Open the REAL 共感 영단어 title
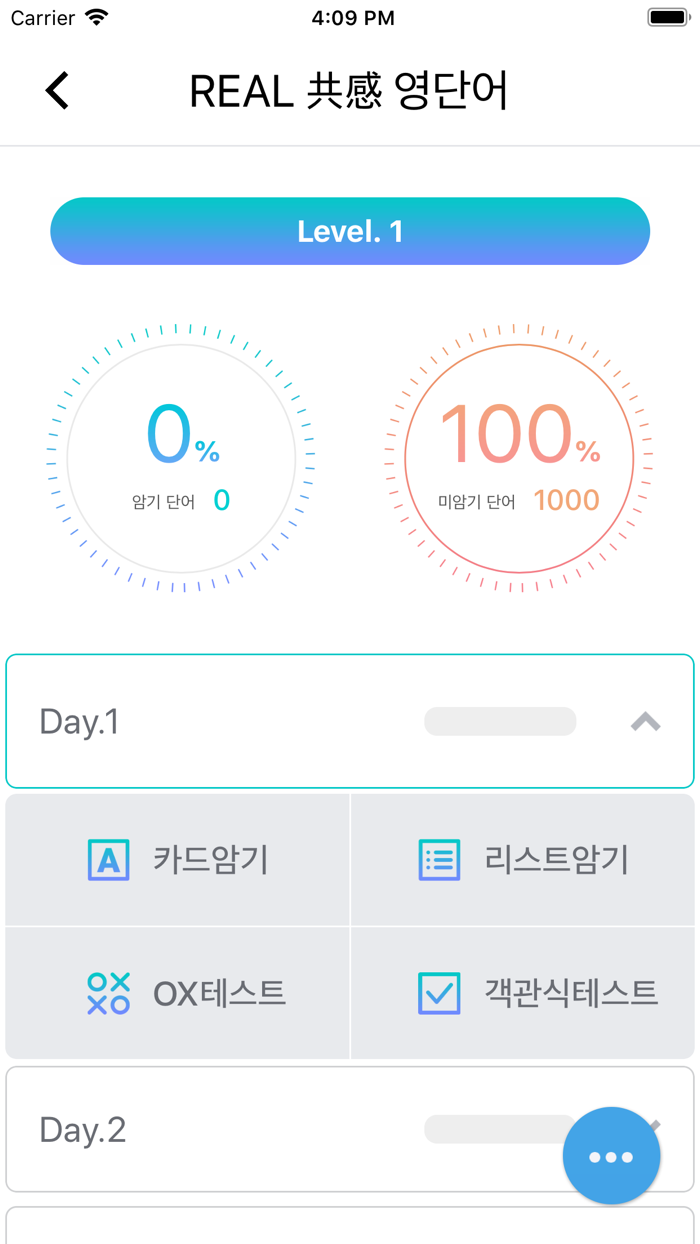The image size is (700, 1244). coord(350,90)
